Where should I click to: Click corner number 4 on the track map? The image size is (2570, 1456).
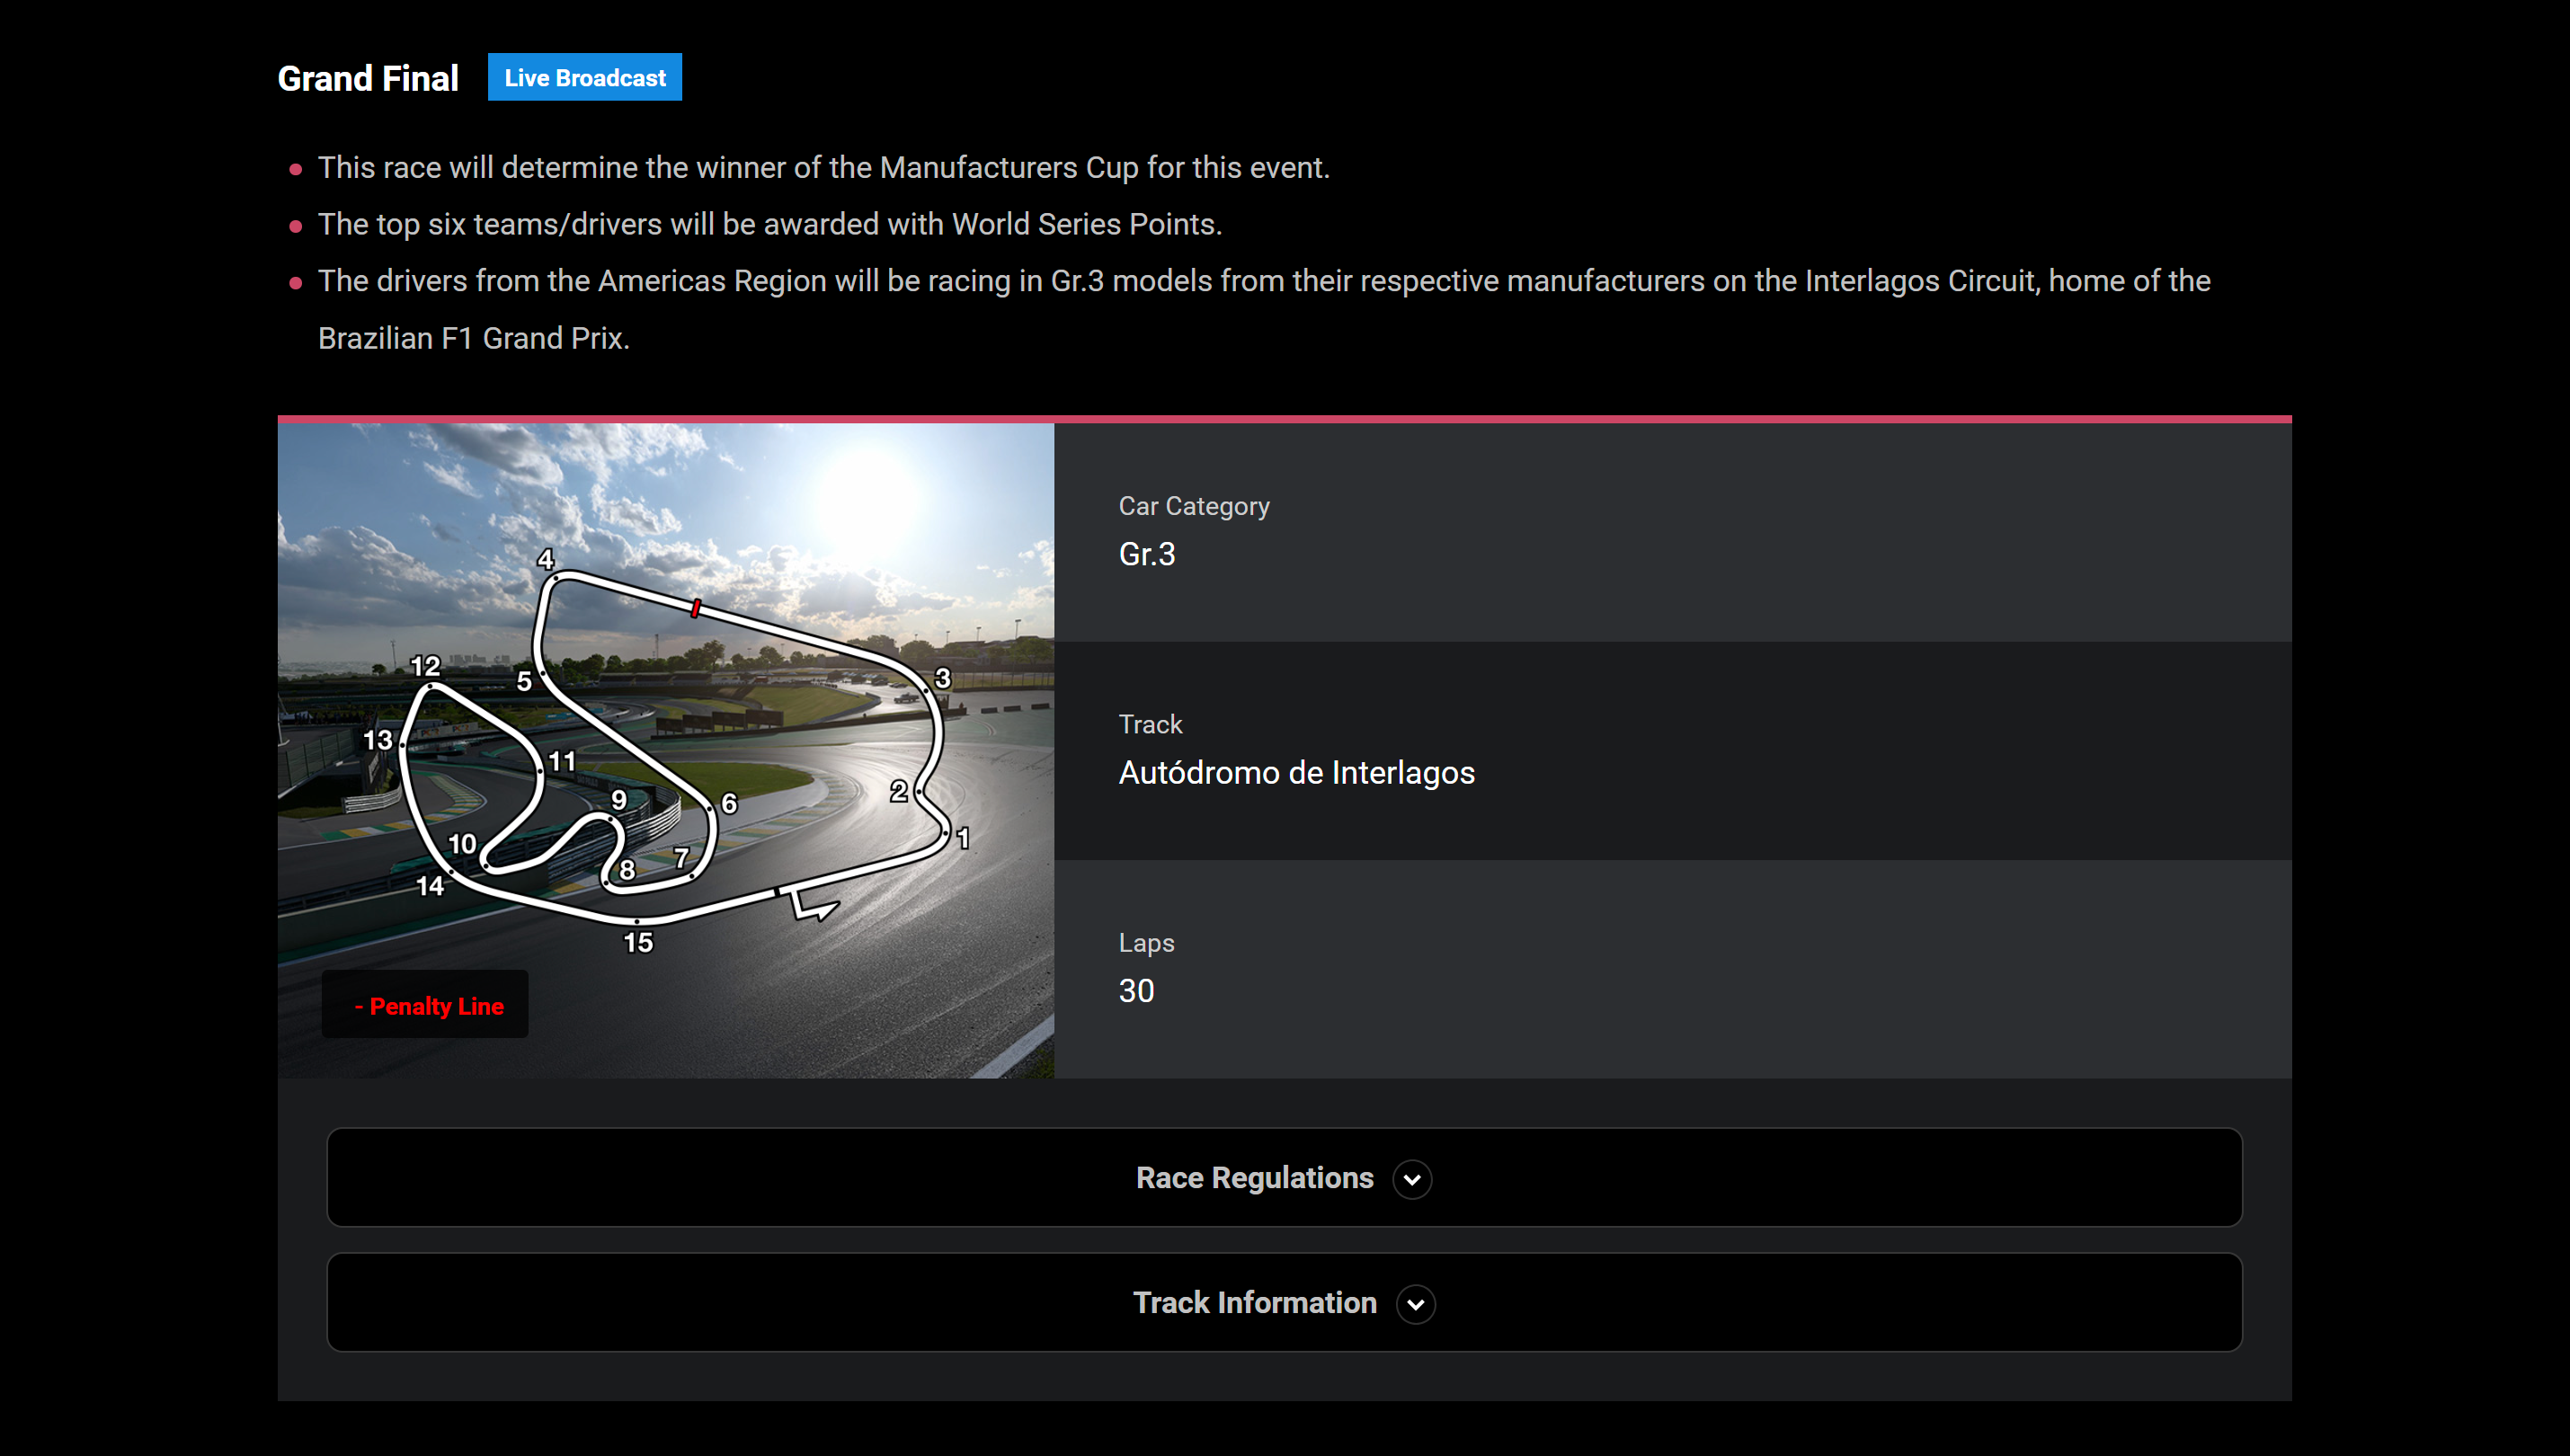546,559
